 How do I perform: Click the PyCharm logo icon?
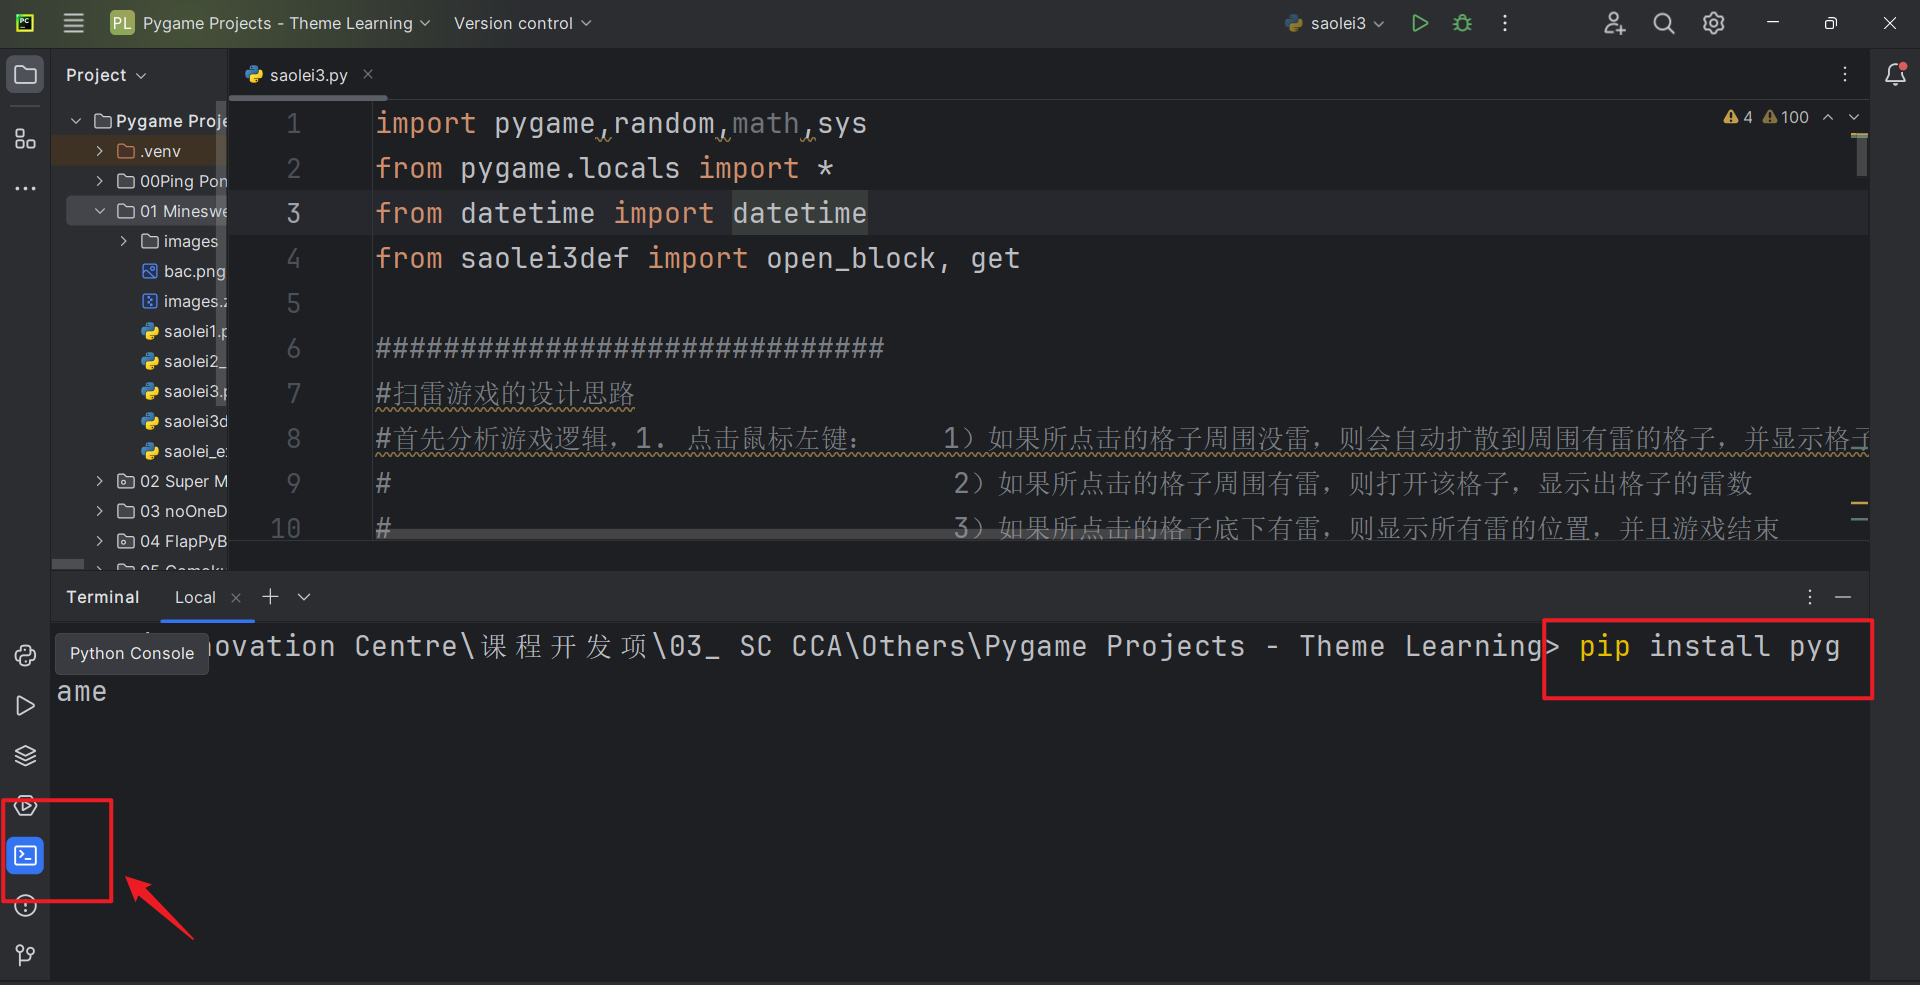25,23
